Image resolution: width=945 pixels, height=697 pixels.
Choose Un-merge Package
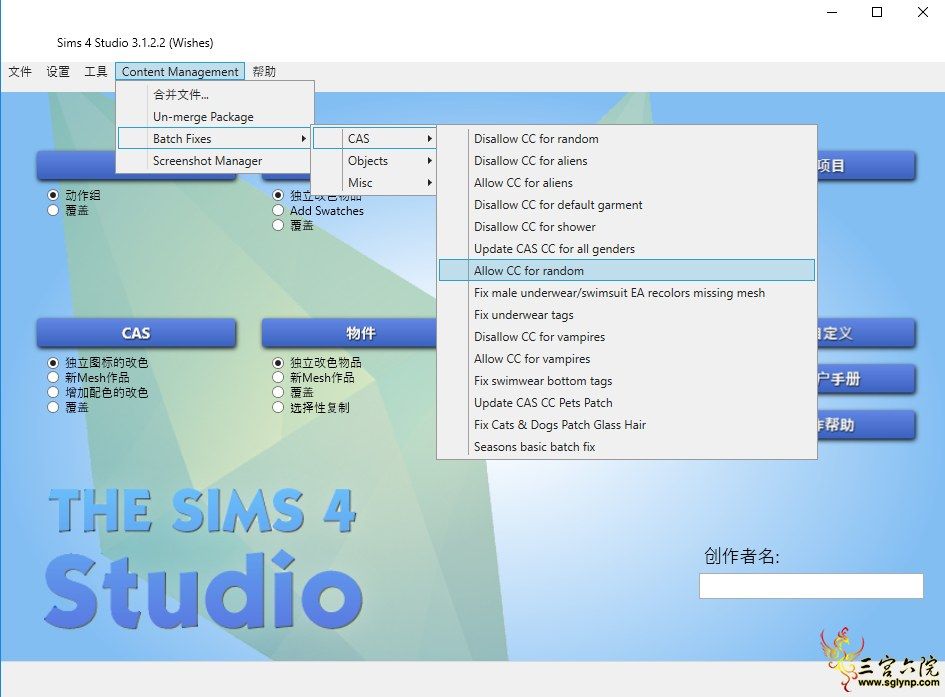tap(215, 117)
